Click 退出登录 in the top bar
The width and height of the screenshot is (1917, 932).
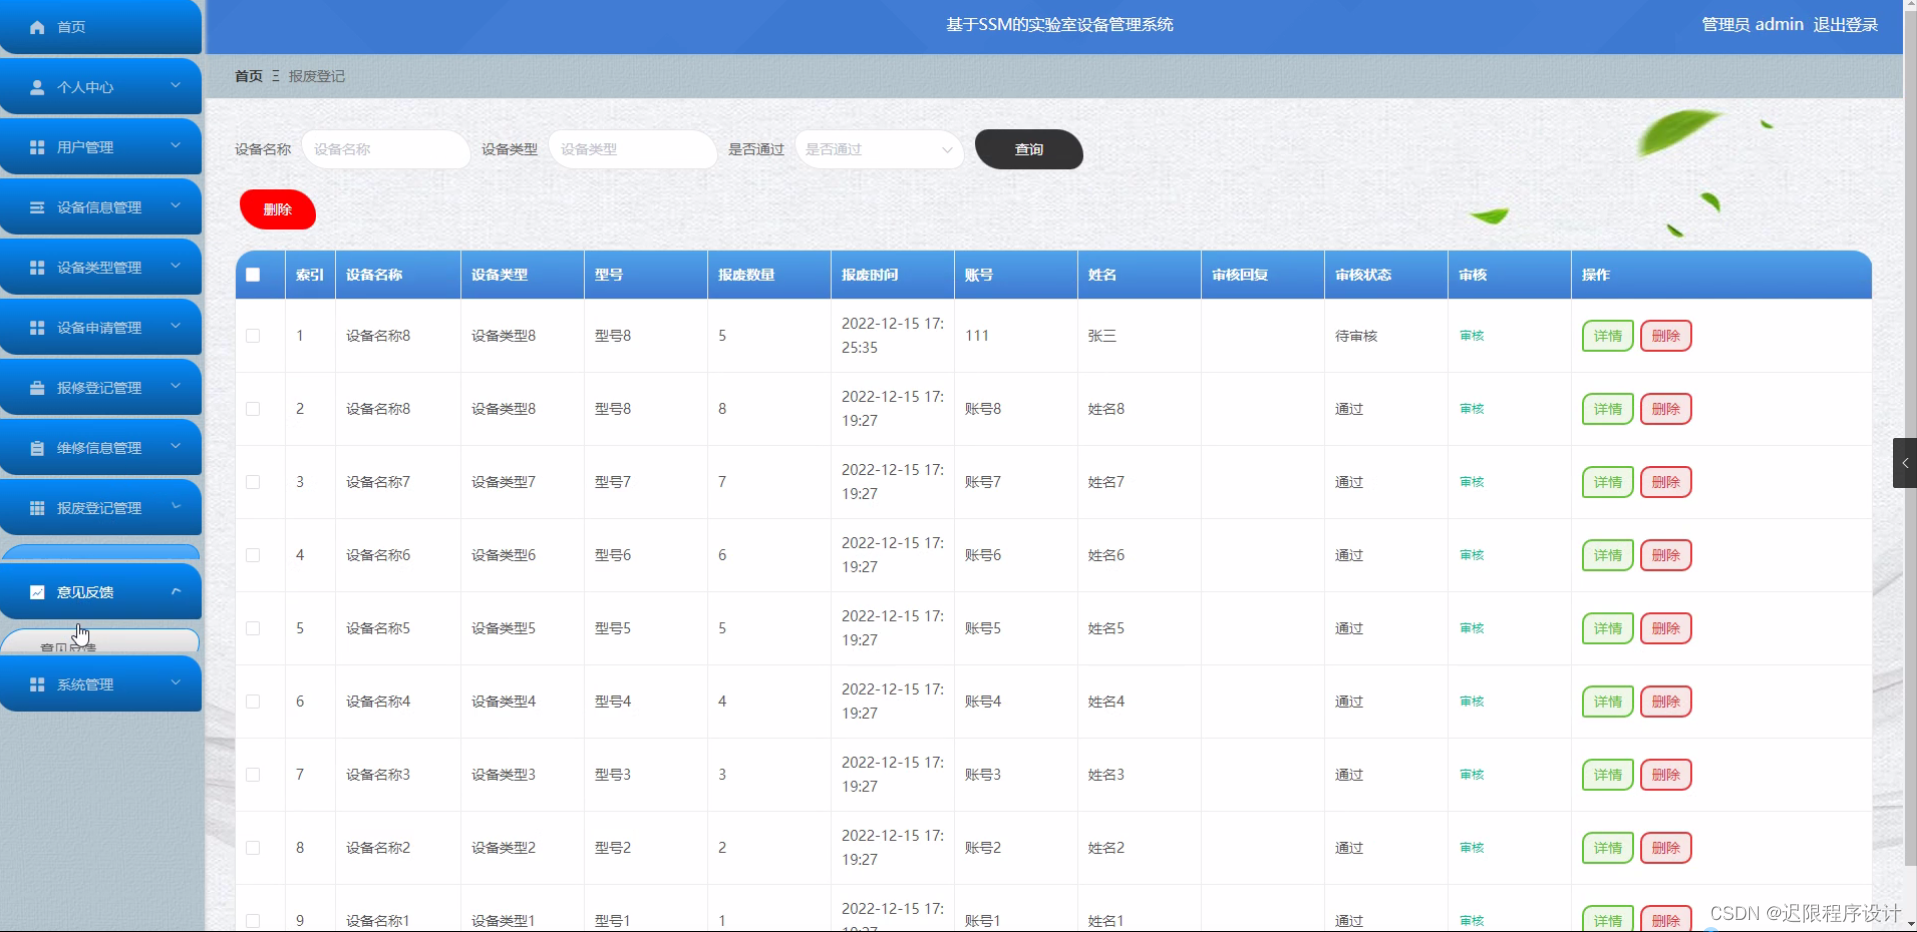1845,24
